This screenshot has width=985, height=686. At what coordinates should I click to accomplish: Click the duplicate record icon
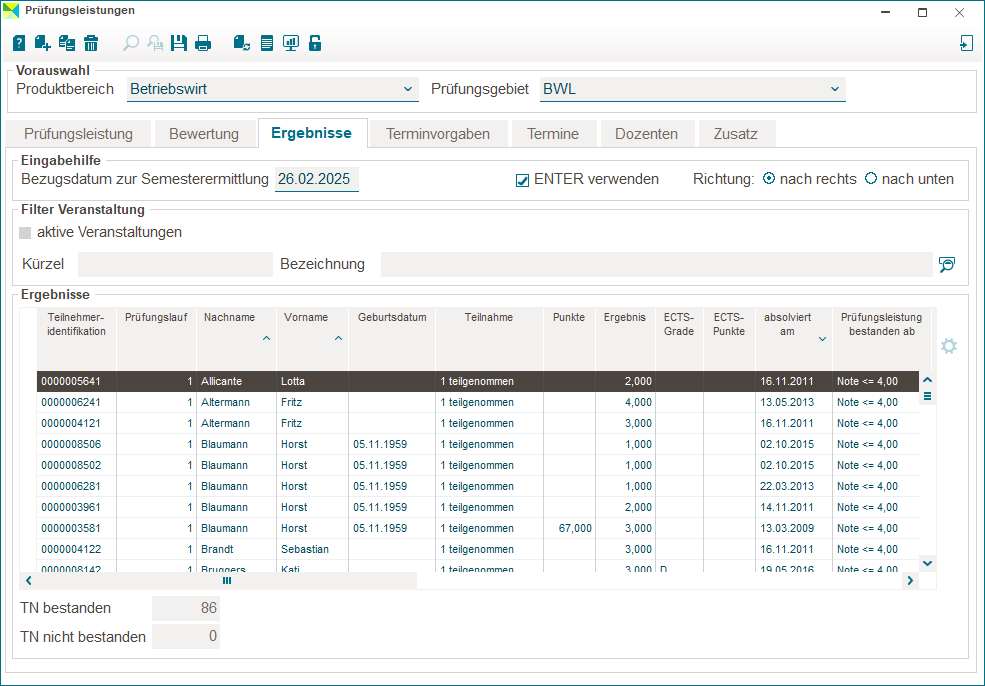[x=67, y=43]
